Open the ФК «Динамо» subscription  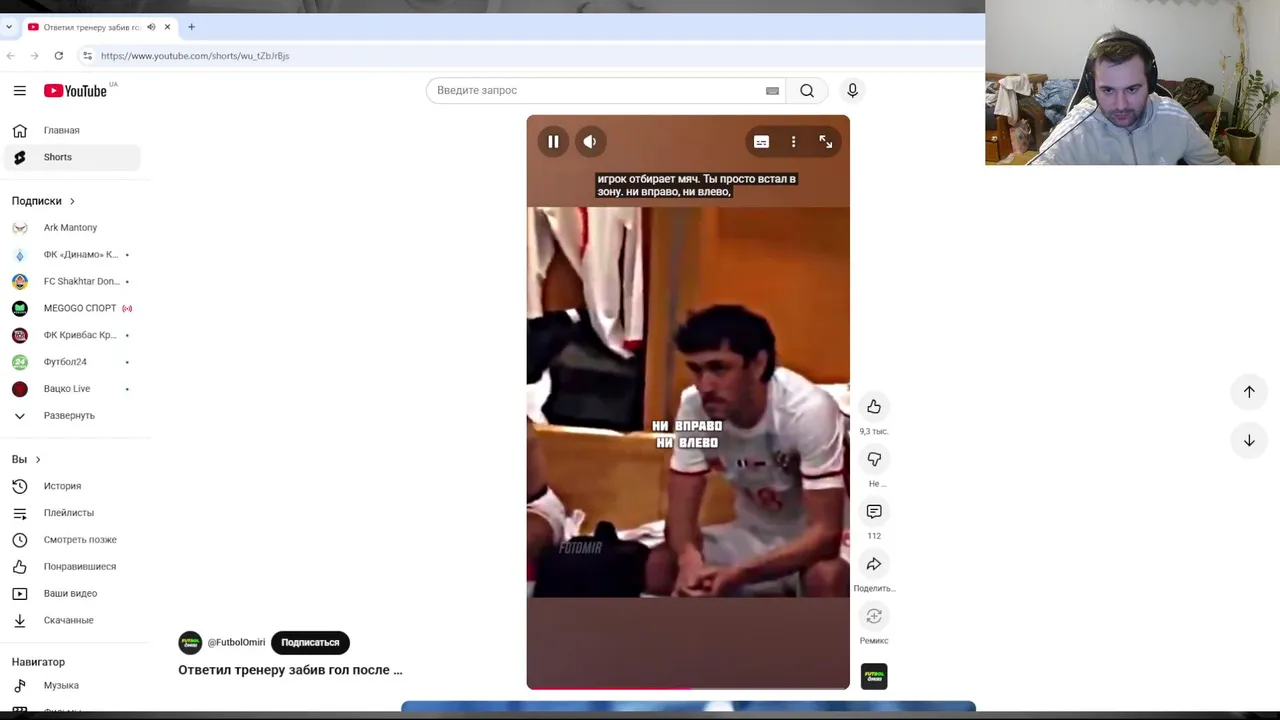point(72,254)
